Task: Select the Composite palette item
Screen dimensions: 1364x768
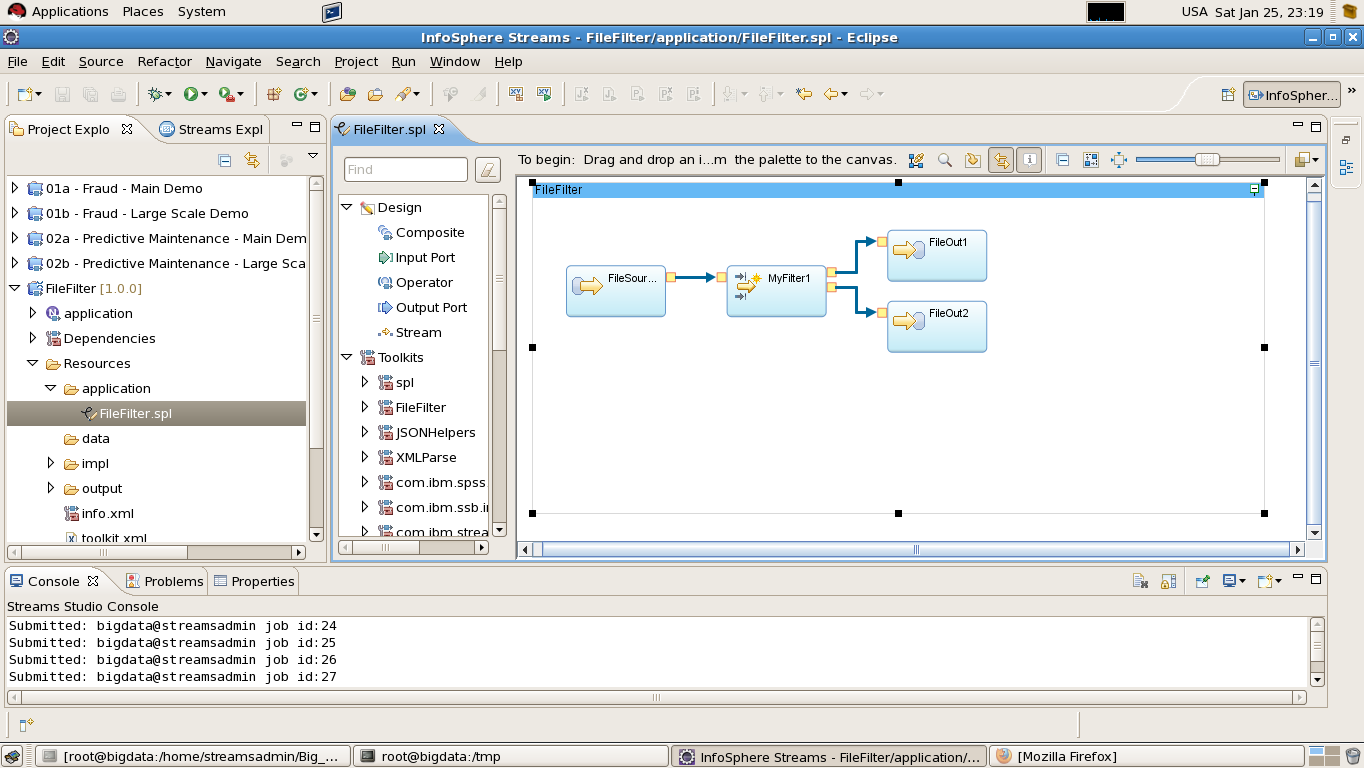Action: (x=421, y=232)
